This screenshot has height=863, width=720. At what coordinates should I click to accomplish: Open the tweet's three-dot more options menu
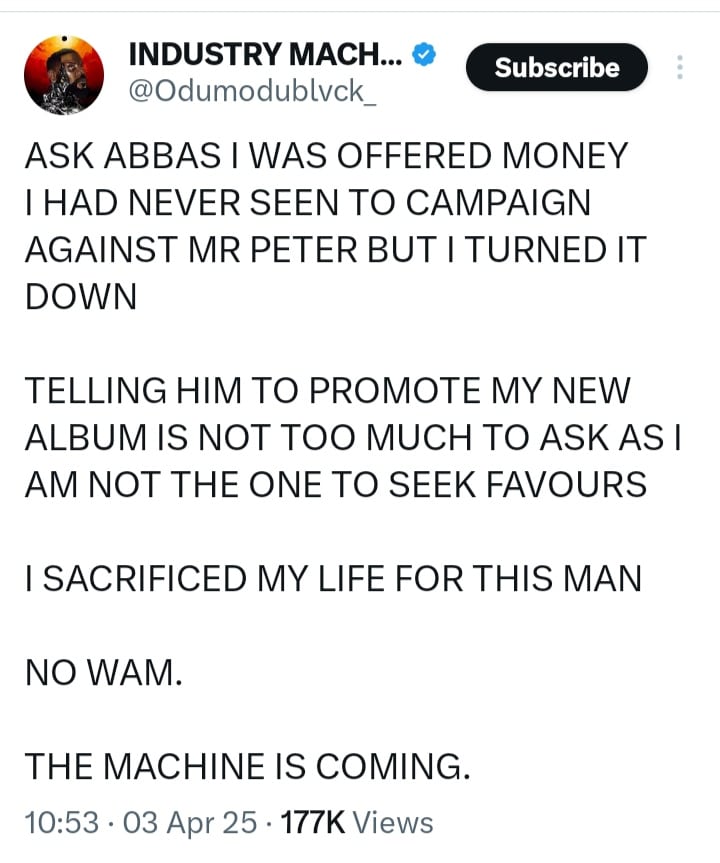680,67
